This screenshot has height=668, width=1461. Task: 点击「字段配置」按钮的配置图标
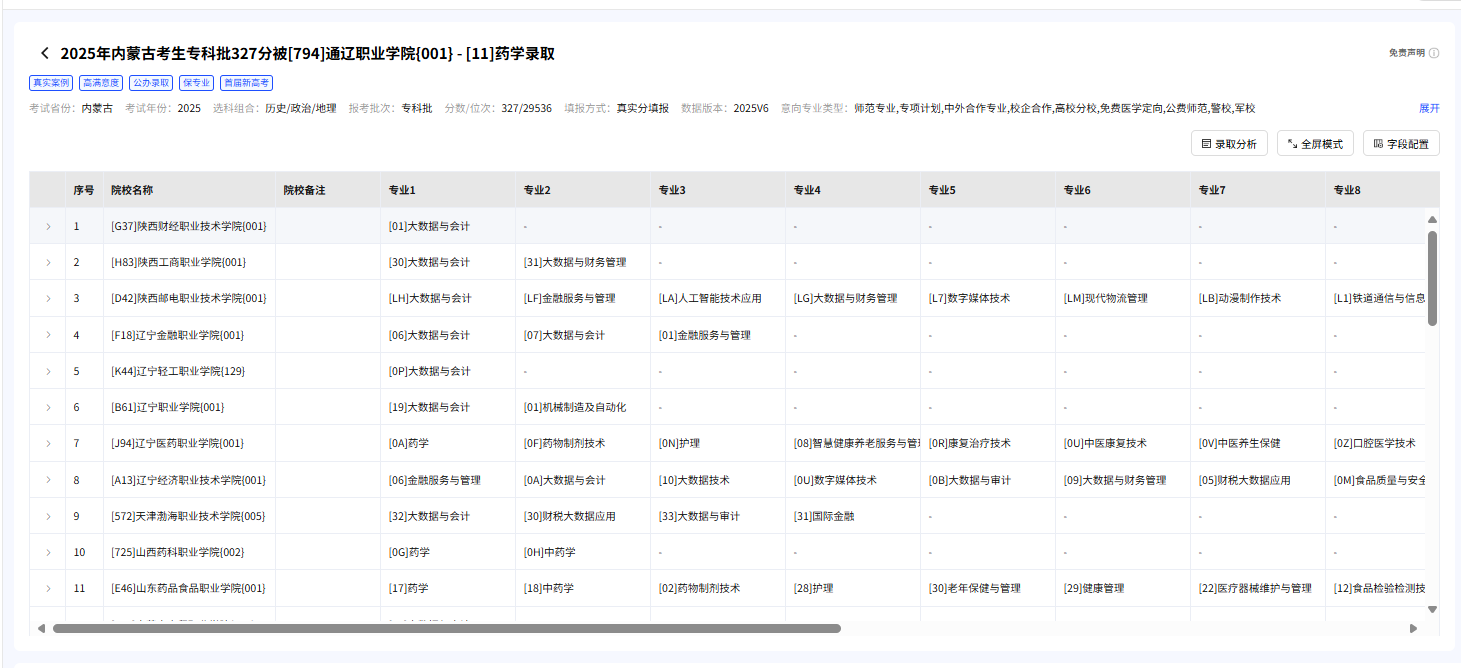tap(1378, 143)
